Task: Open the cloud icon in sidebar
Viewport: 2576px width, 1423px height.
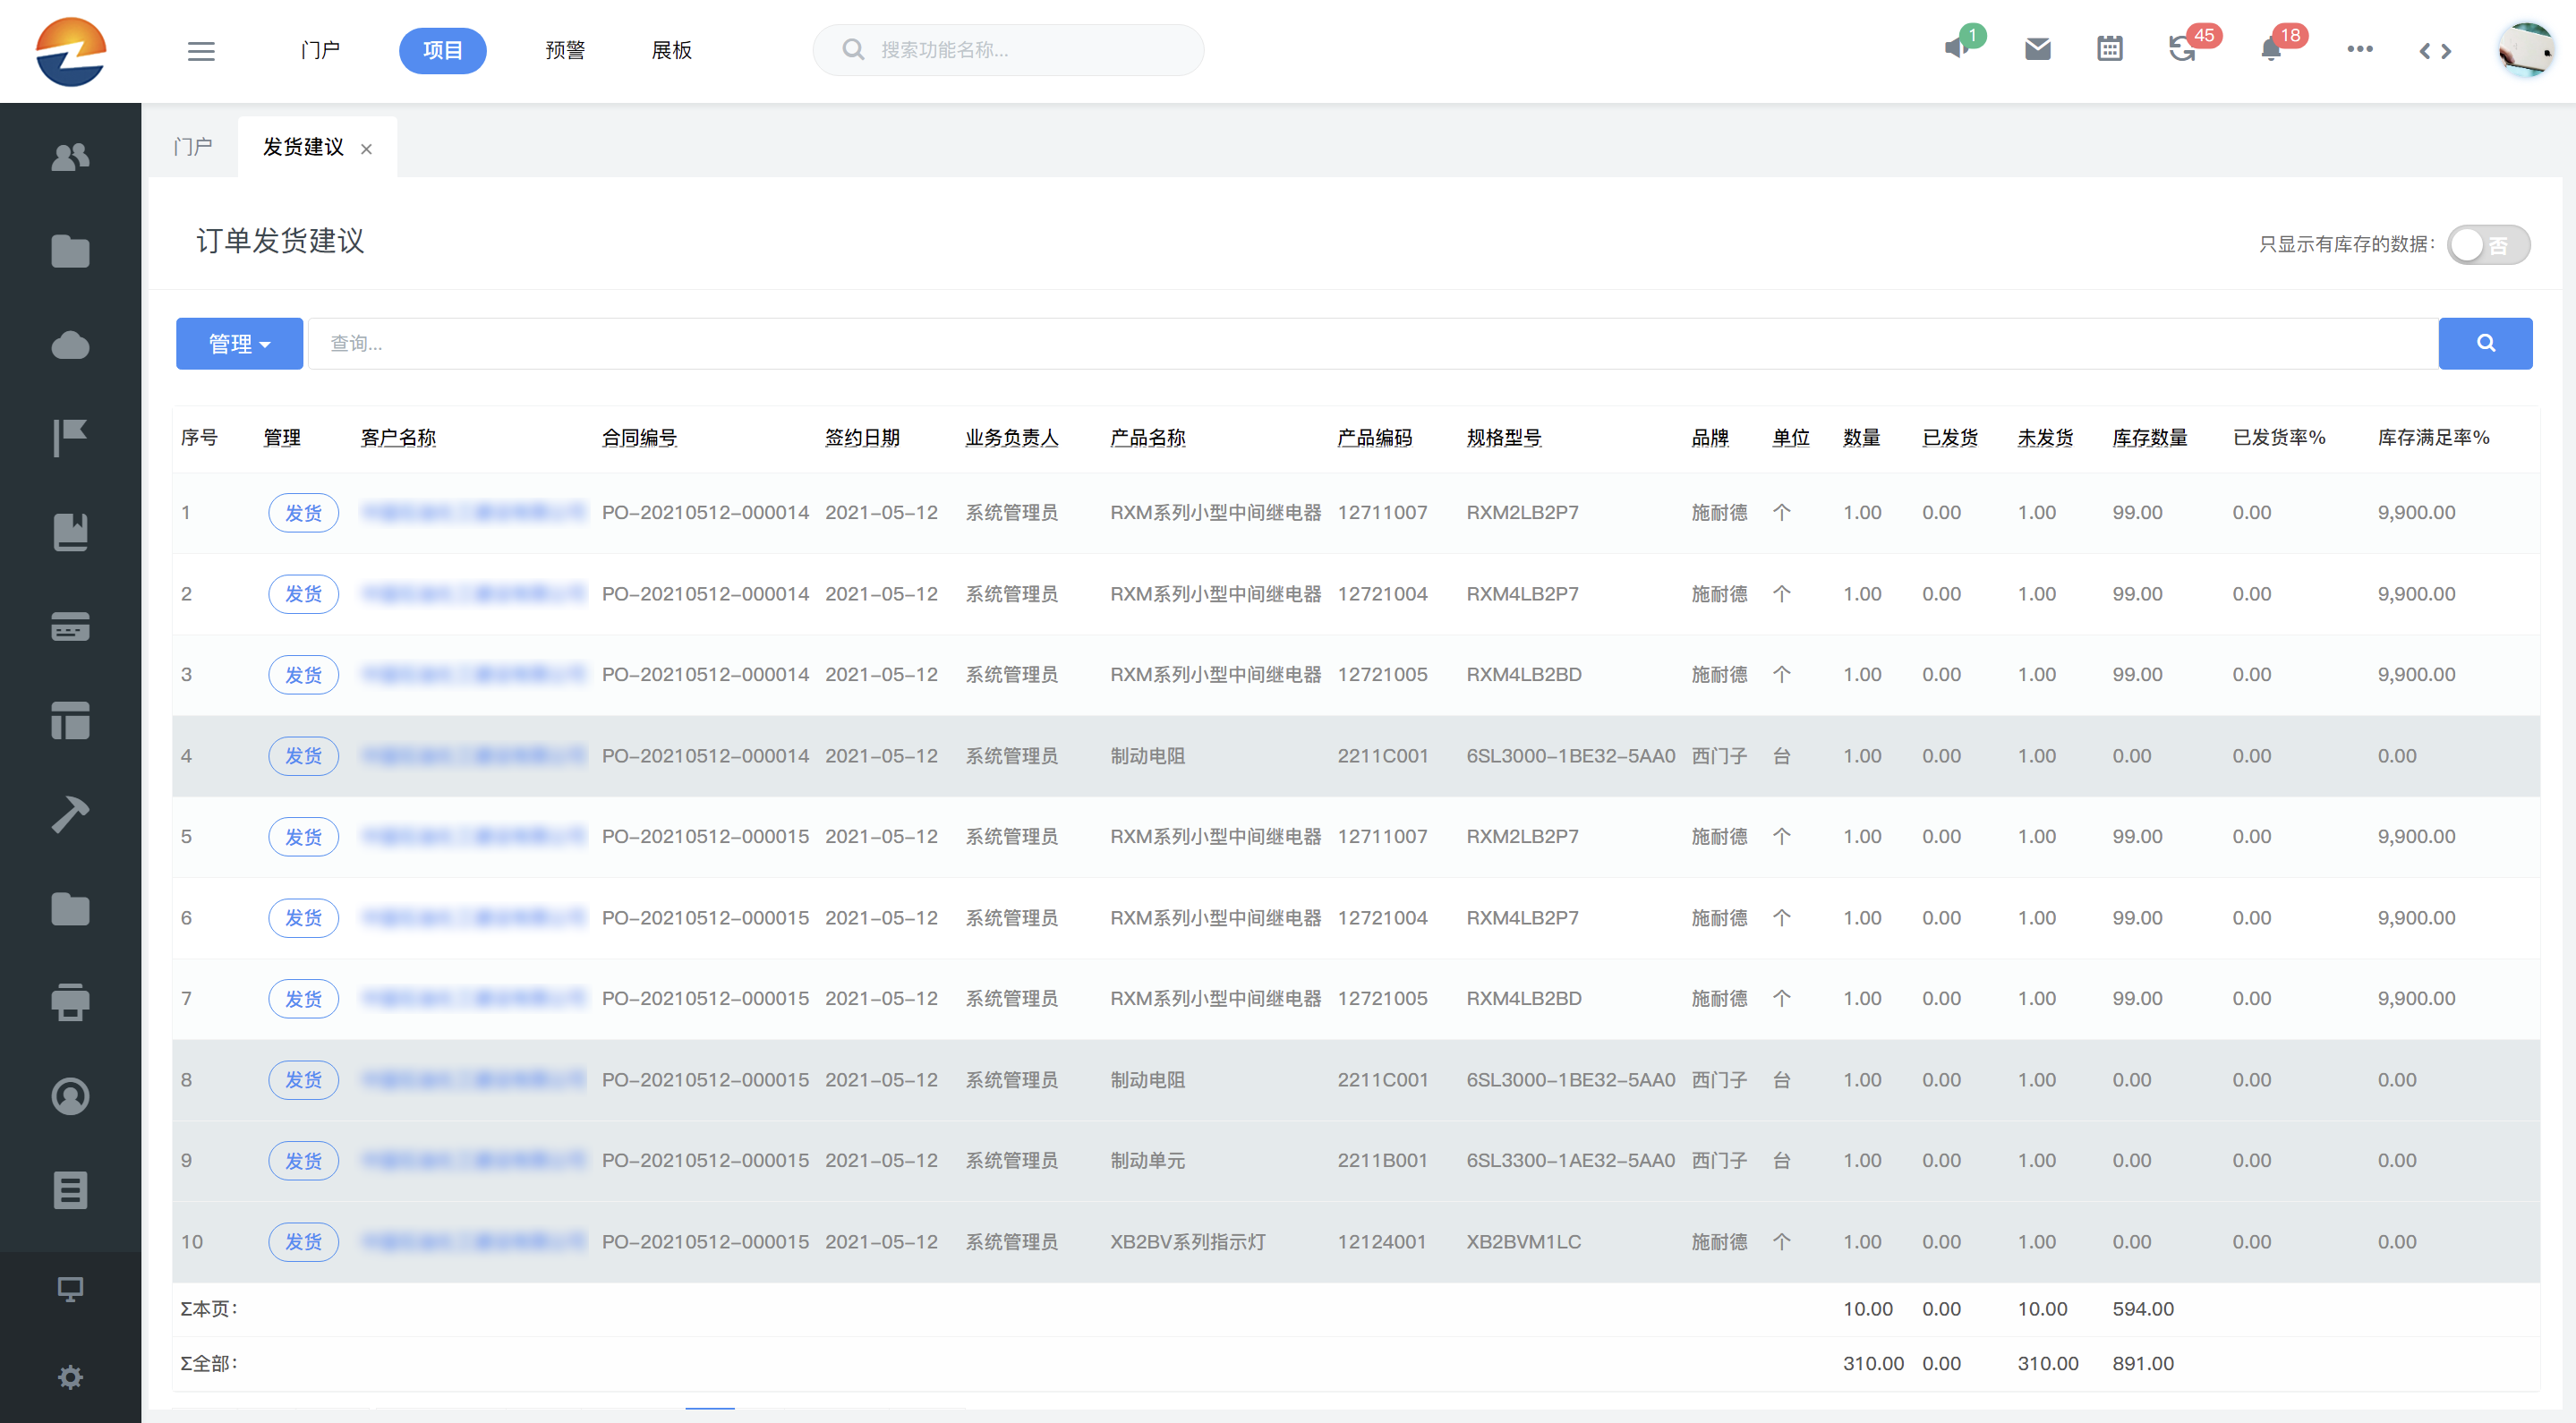Action: click(x=70, y=345)
